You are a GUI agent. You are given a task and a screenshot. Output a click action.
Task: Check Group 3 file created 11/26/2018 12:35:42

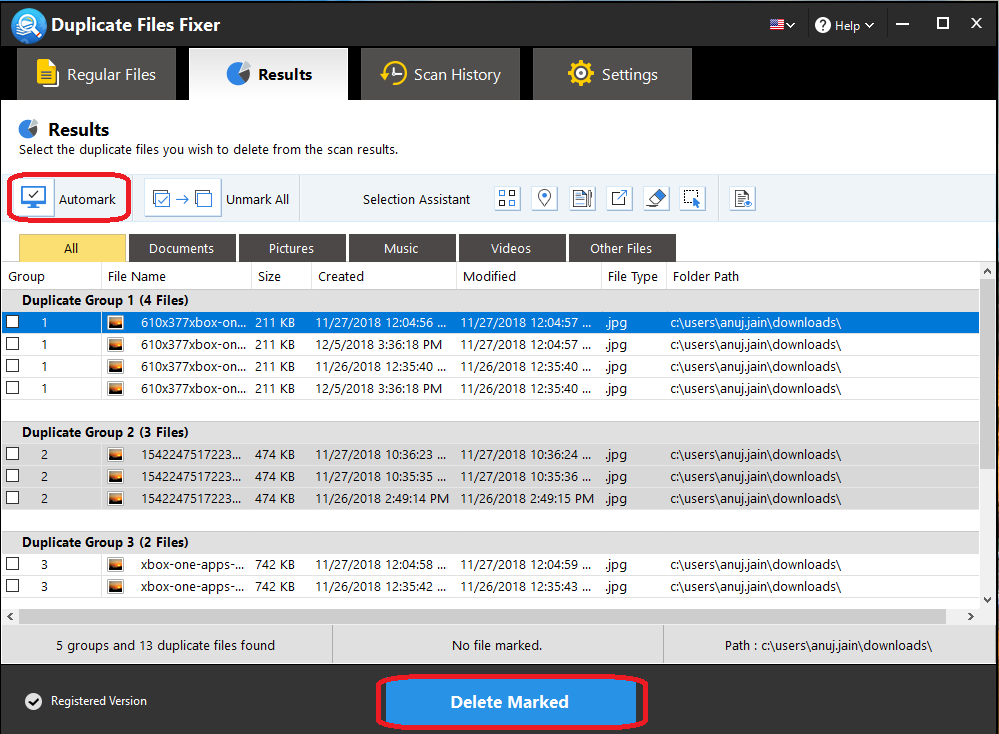pyautogui.click(x=13, y=586)
